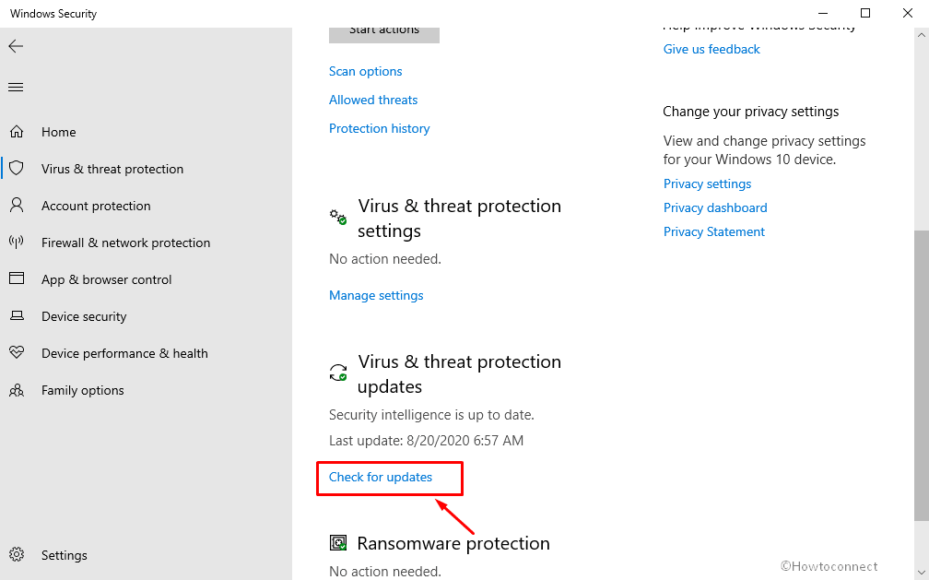Click Give us feedback
This screenshot has height=580, width=929.
point(711,49)
